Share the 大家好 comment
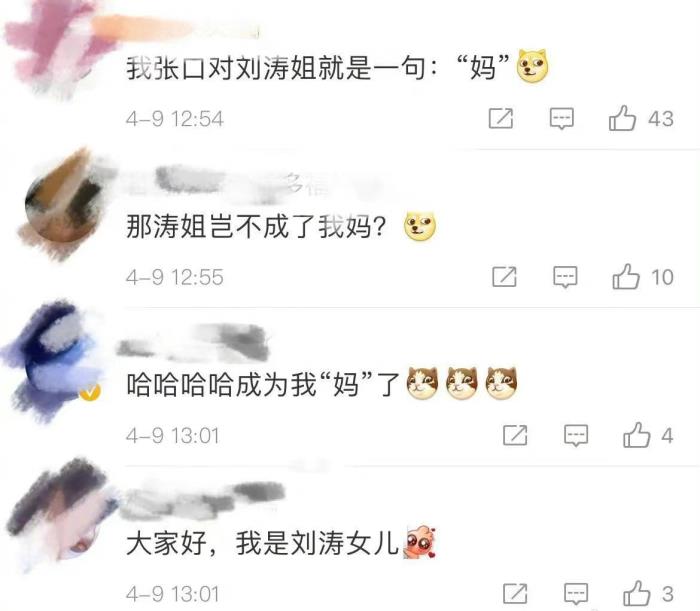The width and height of the screenshot is (700, 611). click(515, 594)
